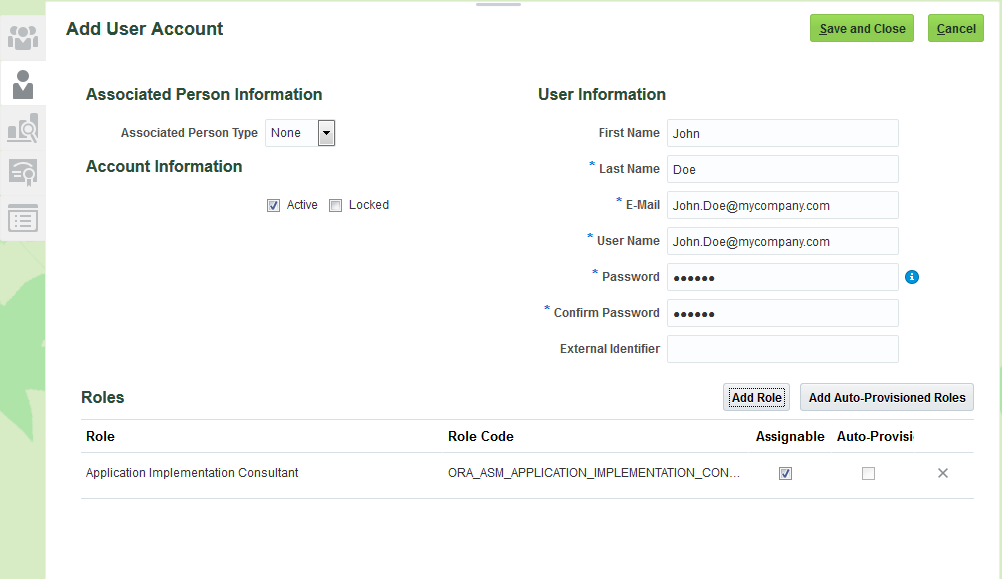
Task: Click the password info icon
Action: 912,277
